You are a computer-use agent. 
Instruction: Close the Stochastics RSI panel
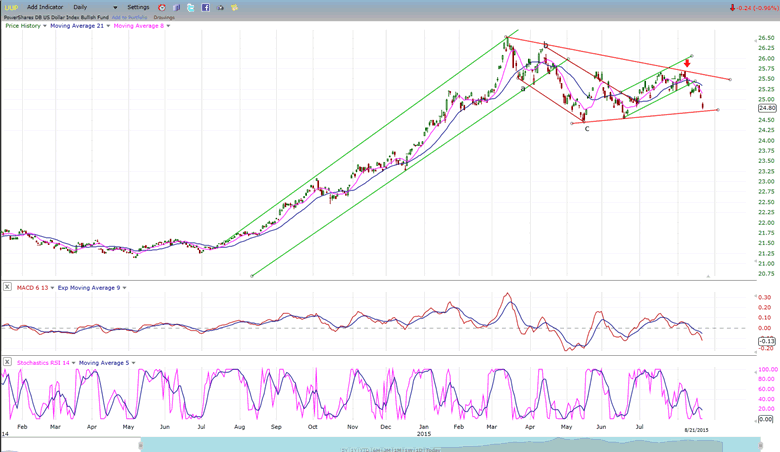tap(7, 361)
